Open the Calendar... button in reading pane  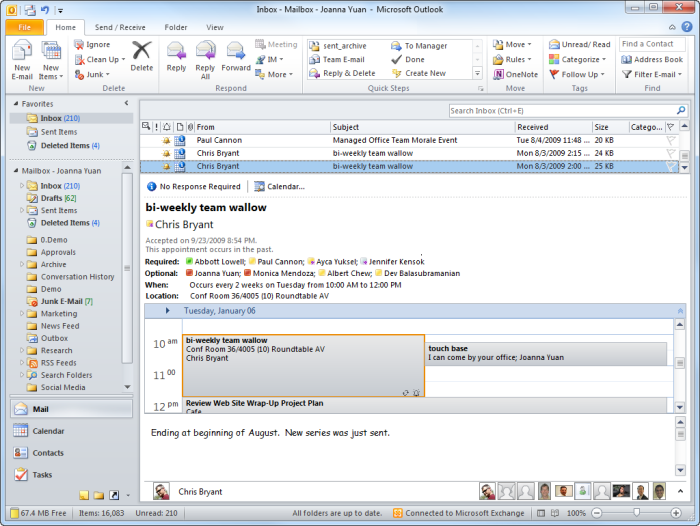[279, 187]
